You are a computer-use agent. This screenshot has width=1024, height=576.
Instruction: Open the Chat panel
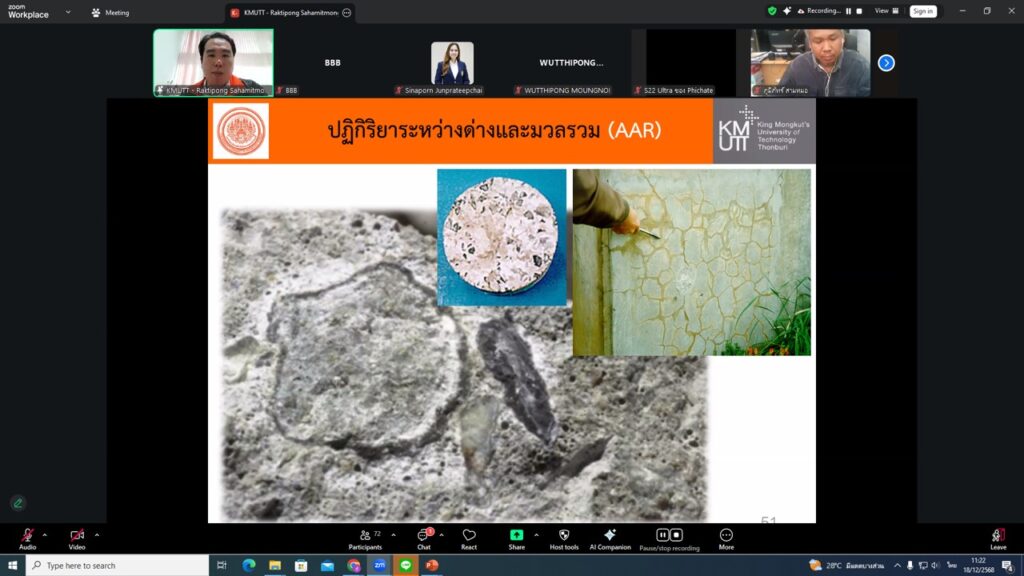(x=423, y=536)
